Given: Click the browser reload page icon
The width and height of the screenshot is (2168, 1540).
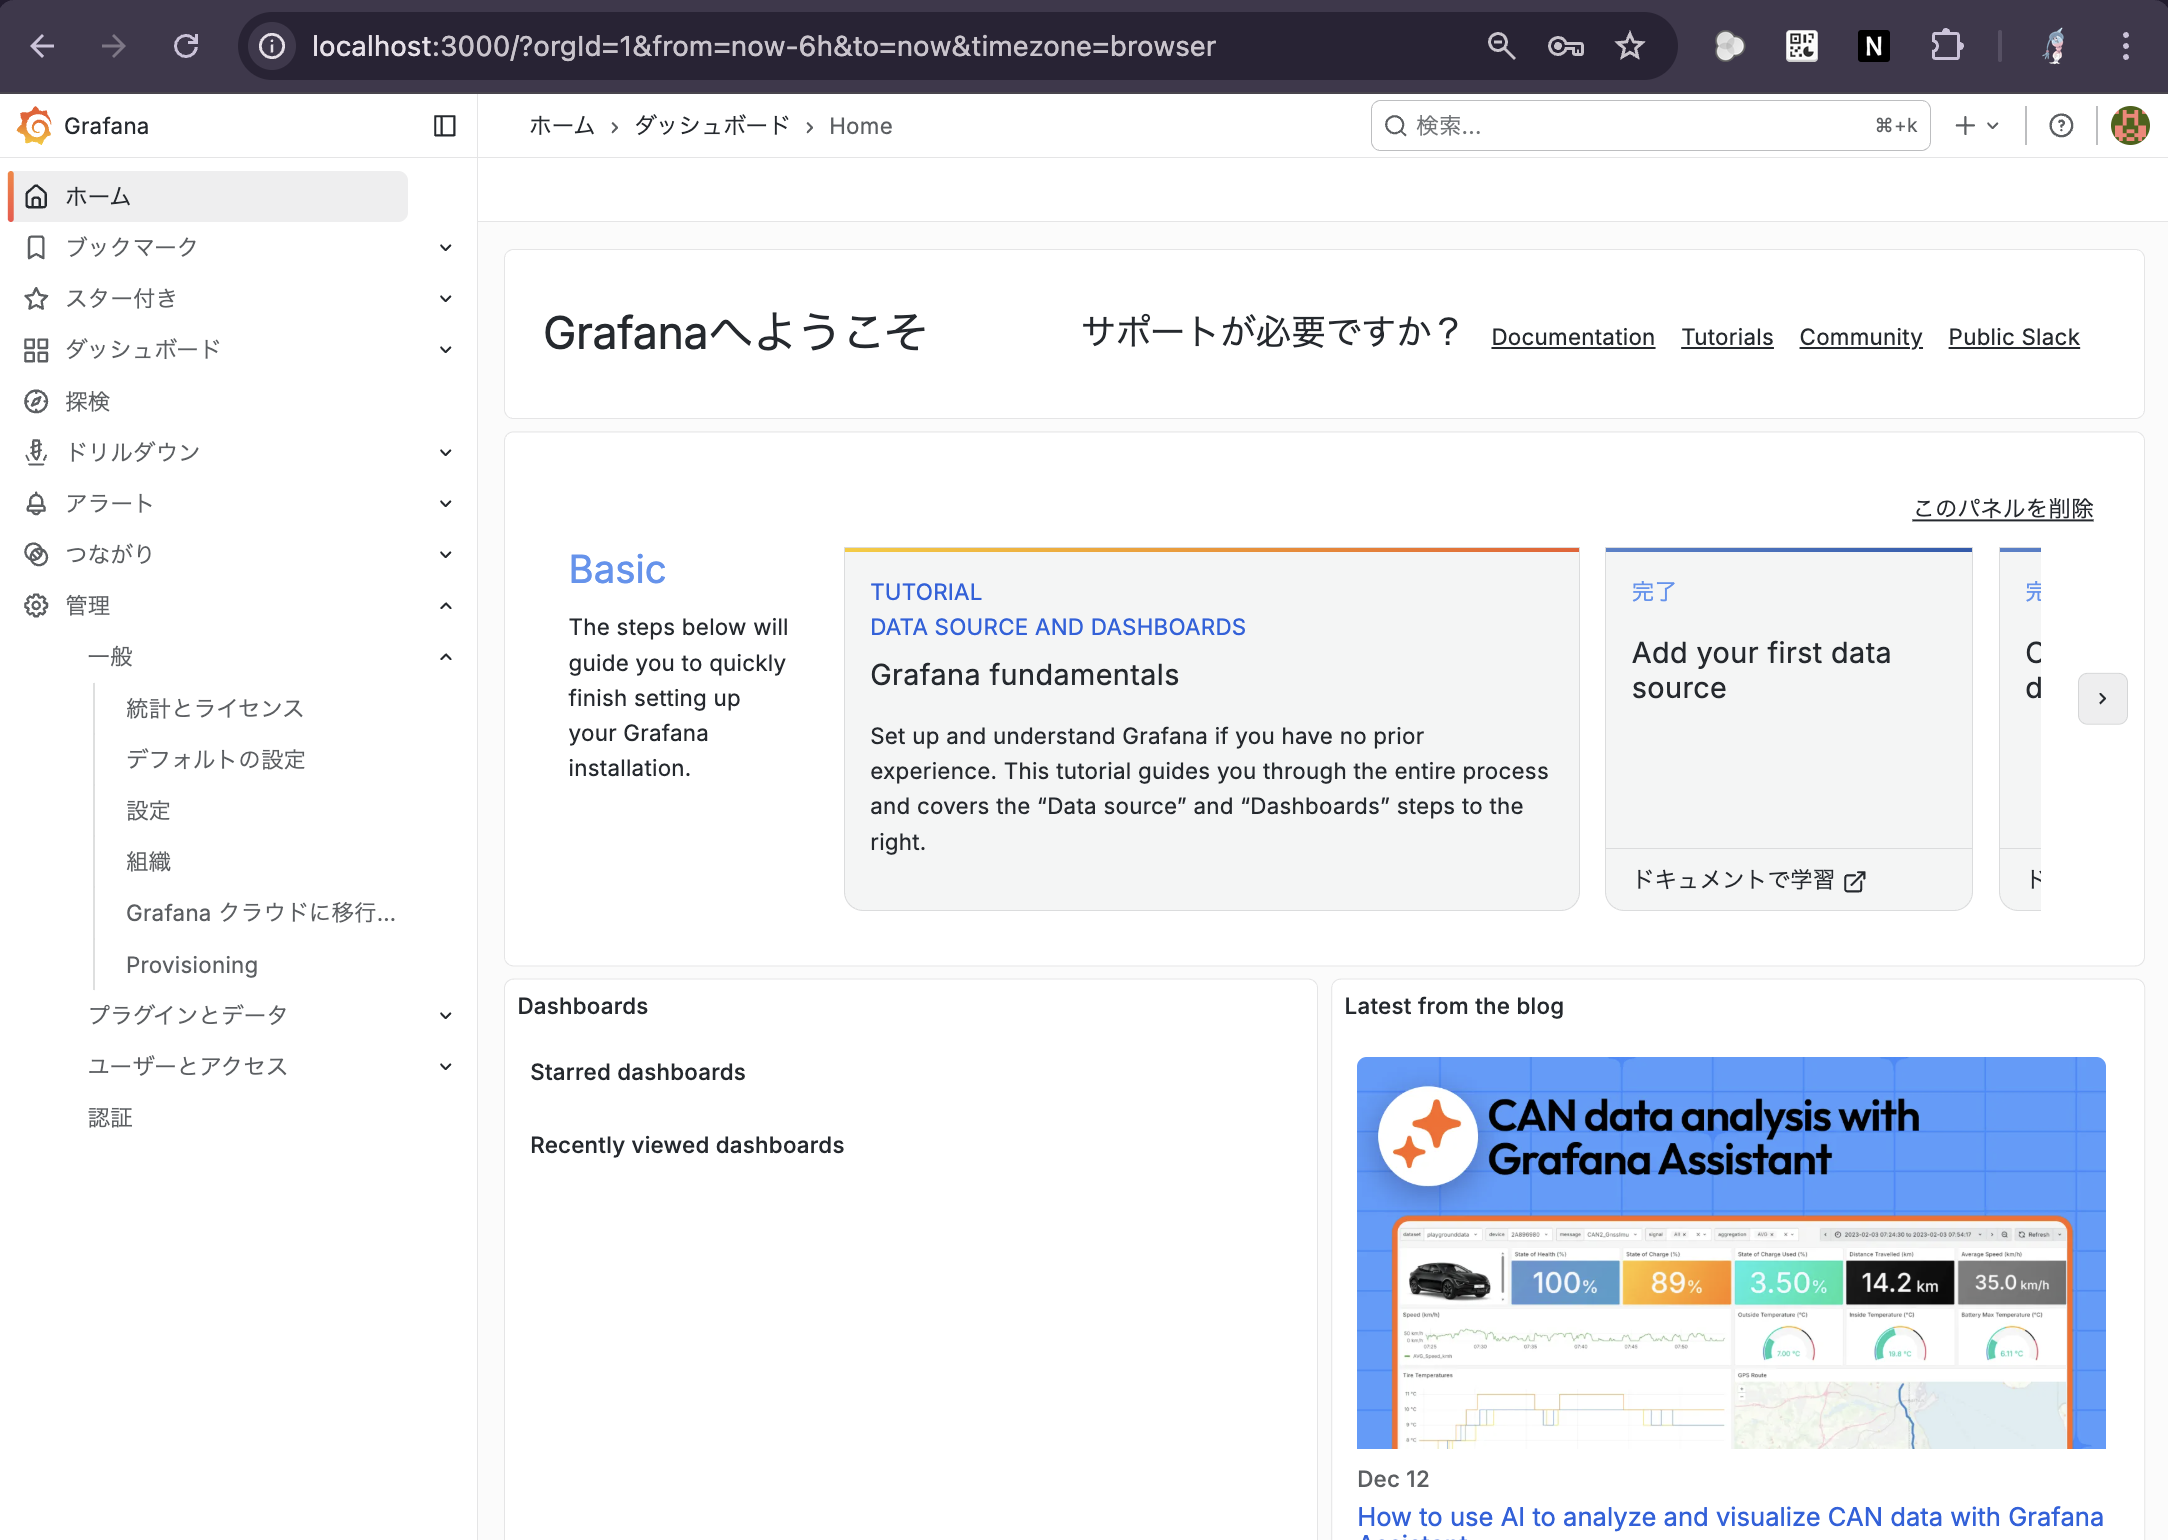Looking at the screenshot, I should click(186, 46).
